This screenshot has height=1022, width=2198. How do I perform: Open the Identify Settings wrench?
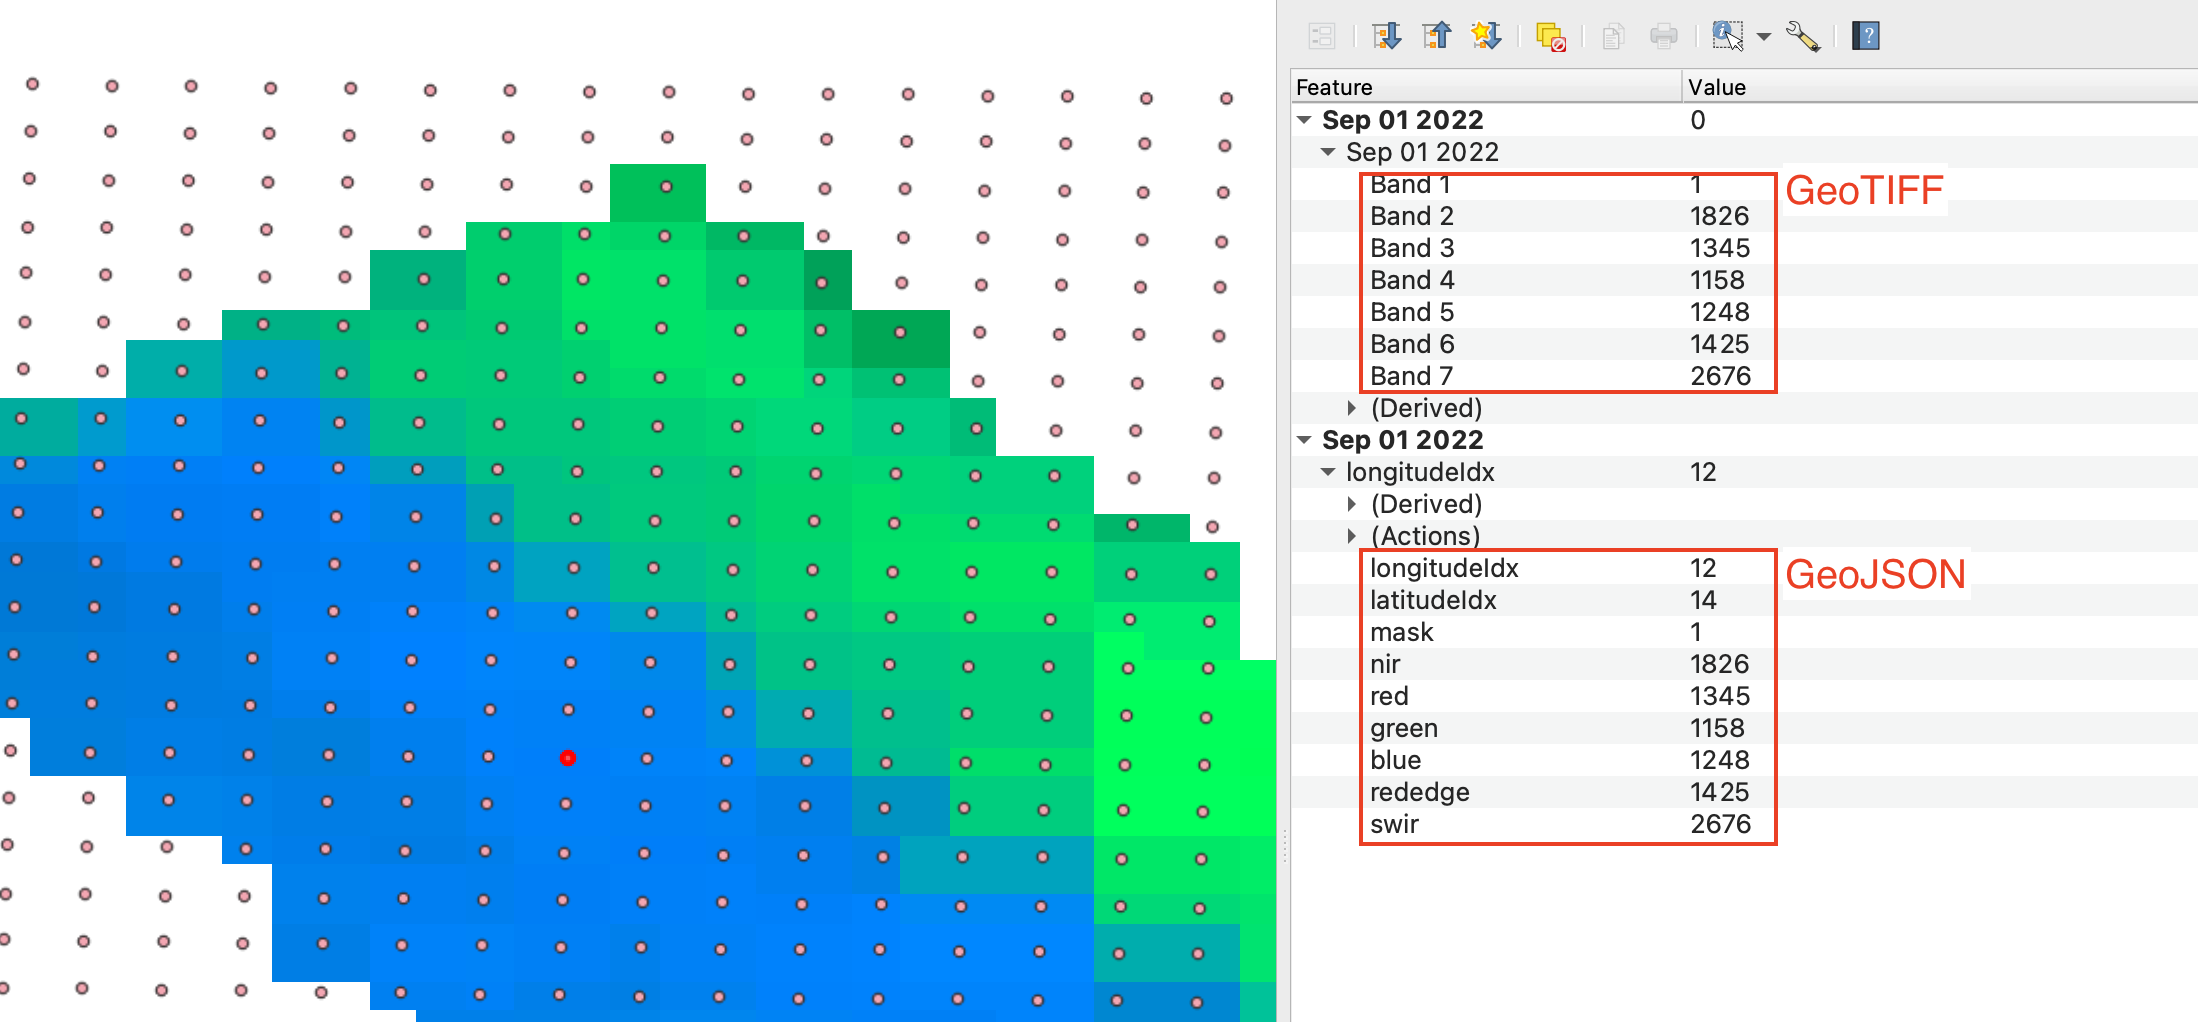1803,37
